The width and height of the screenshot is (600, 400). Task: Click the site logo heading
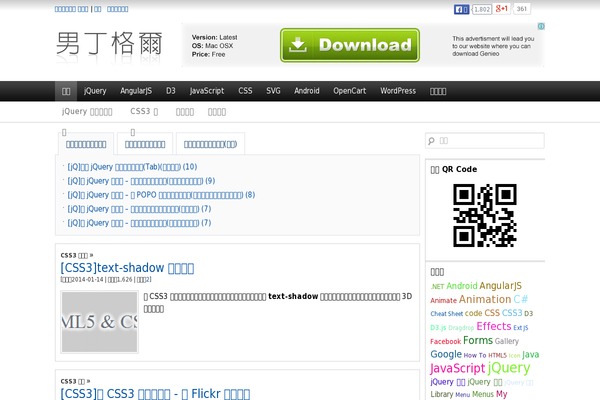(x=109, y=44)
